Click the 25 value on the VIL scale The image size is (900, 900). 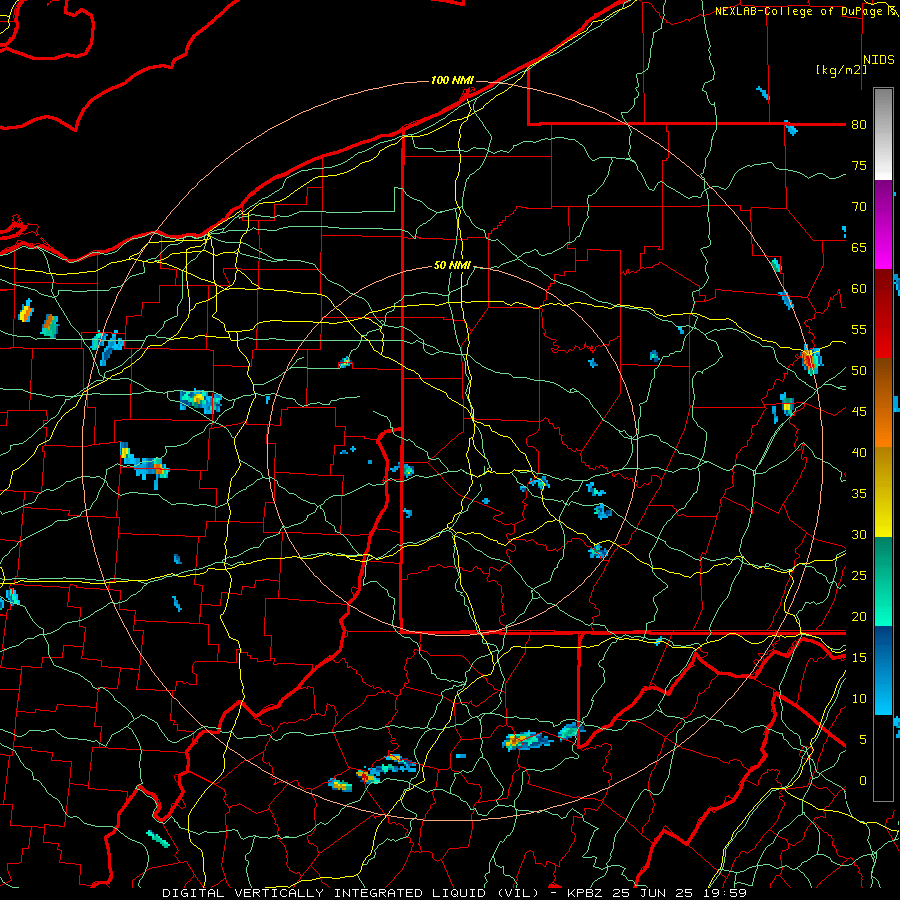pos(859,576)
